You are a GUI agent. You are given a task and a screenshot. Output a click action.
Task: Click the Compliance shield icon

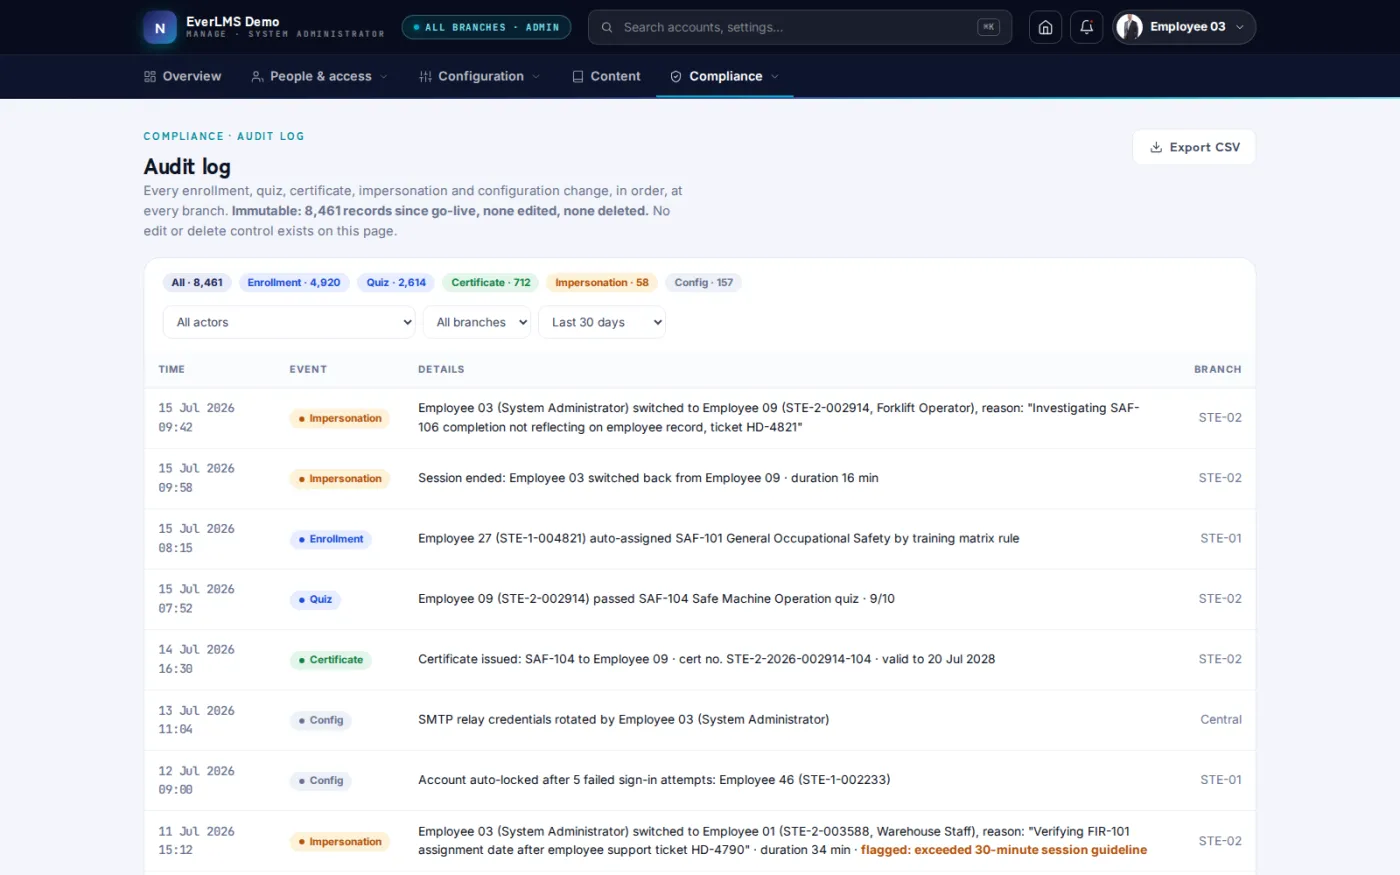[x=676, y=76]
